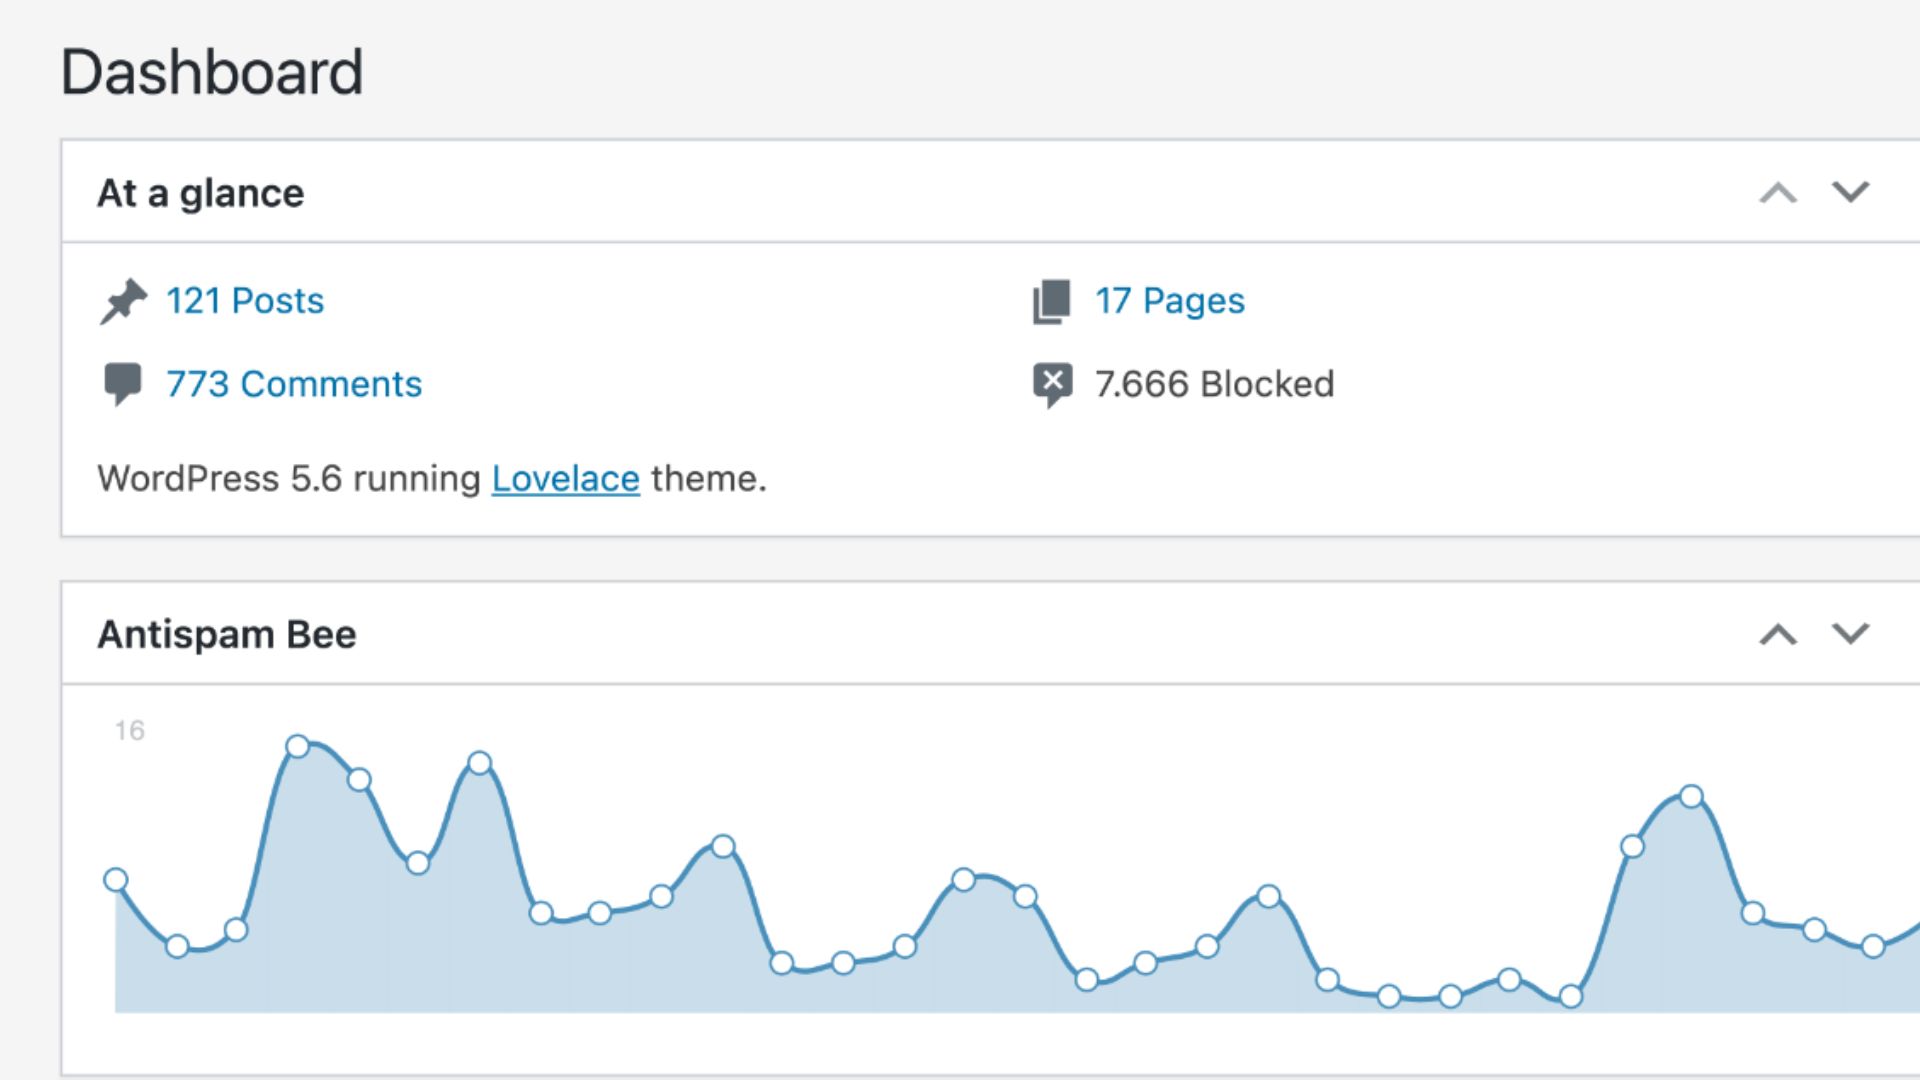Screen dimensions: 1920x1080
Task: Move Antispam Bee widget down
Action: [x=1850, y=634]
